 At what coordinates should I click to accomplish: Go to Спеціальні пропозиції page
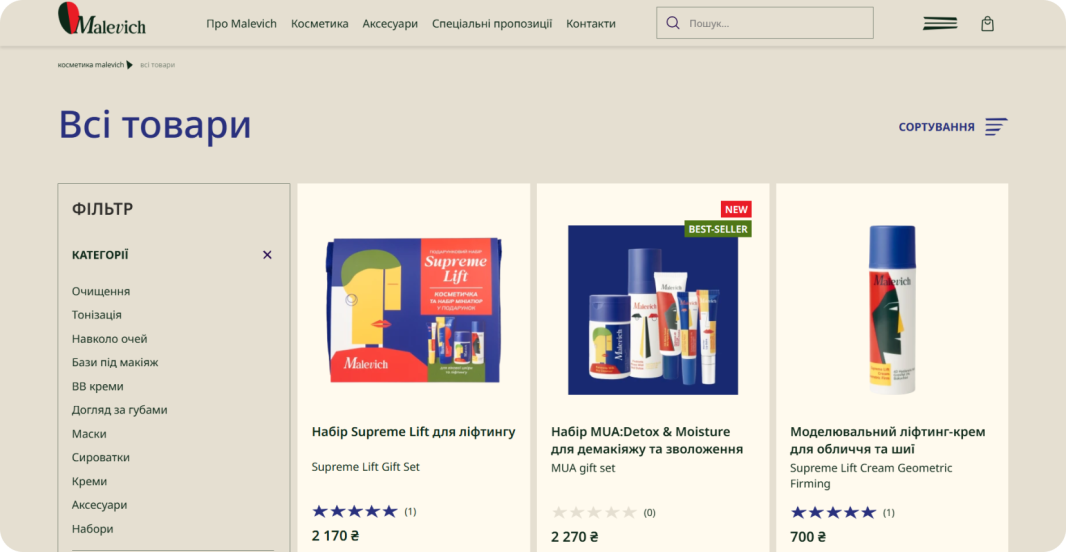coord(492,24)
